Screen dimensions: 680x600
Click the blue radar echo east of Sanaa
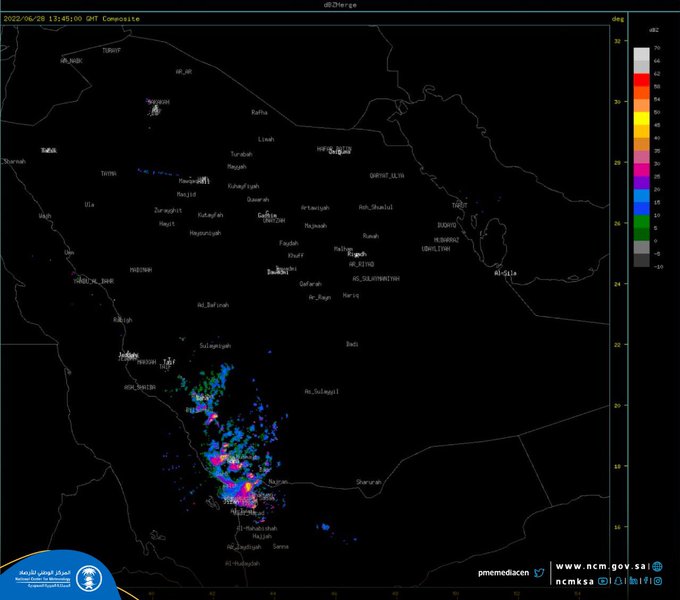324,527
